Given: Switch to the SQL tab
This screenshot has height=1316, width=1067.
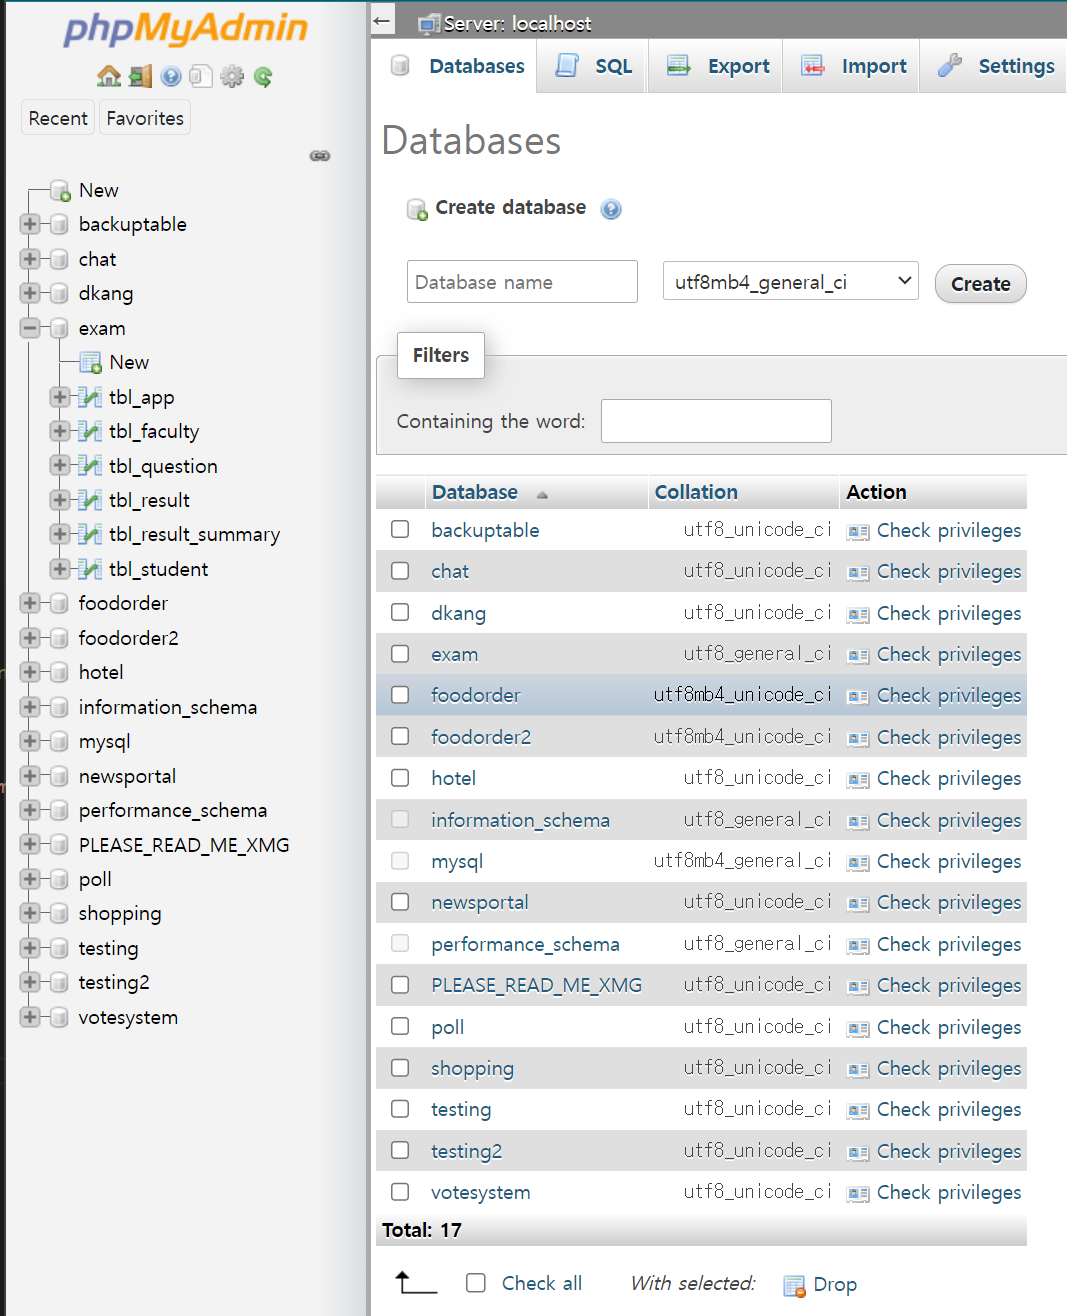Looking at the screenshot, I should (x=594, y=66).
